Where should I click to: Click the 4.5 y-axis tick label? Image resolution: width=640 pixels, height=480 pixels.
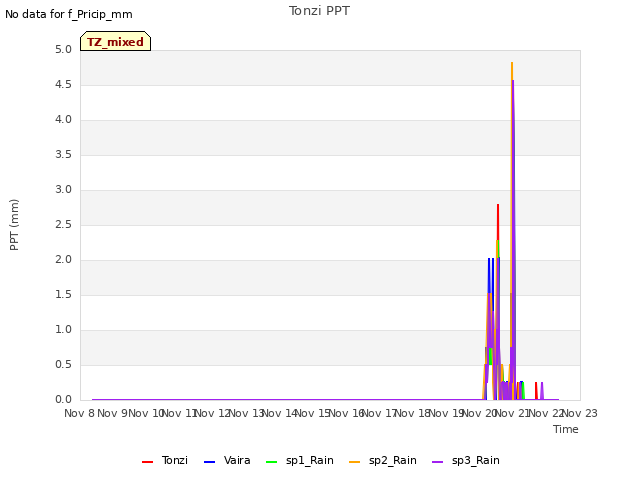pos(63,84)
